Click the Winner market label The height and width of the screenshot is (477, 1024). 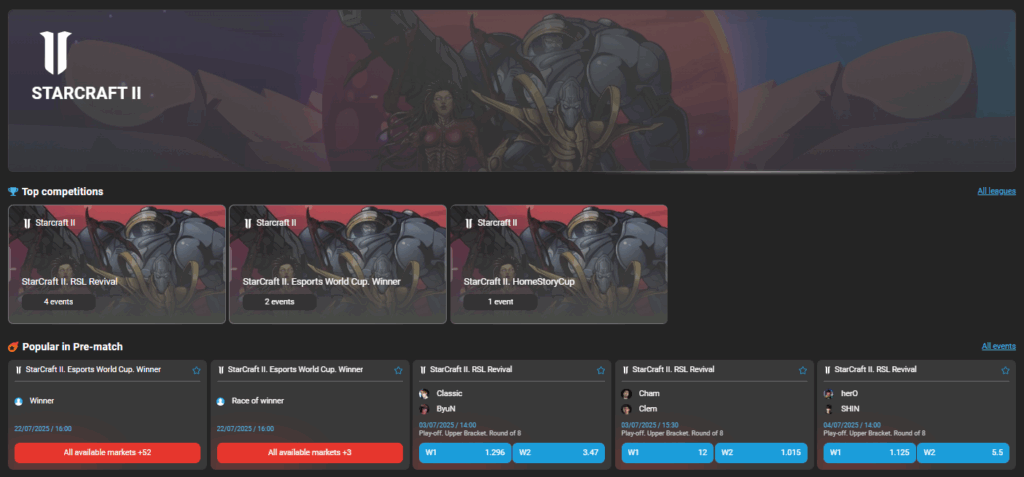point(42,401)
